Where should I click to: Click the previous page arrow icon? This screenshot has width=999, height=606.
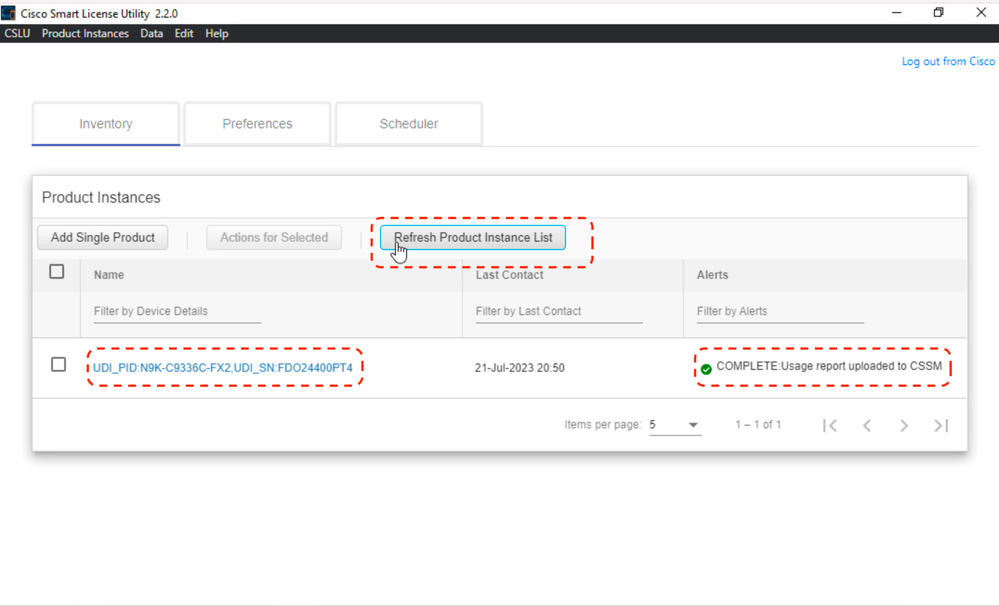(x=866, y=424)
